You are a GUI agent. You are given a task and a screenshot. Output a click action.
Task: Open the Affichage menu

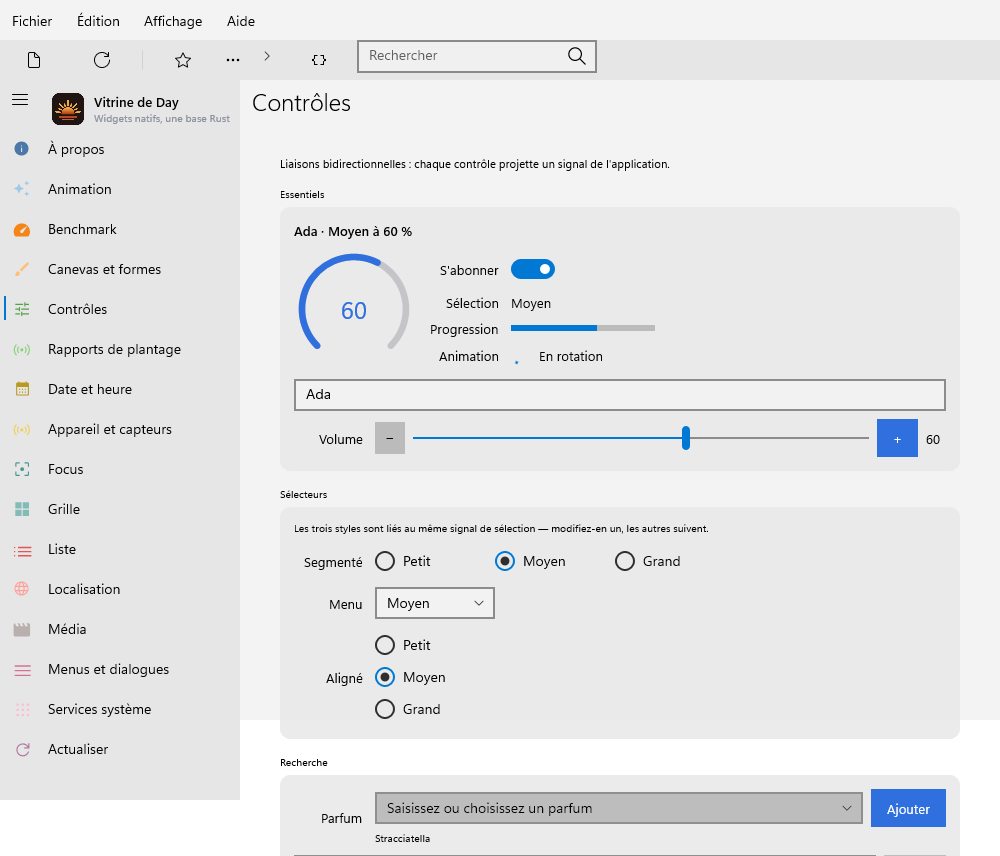pyautogui.click(x=173, y=21)
